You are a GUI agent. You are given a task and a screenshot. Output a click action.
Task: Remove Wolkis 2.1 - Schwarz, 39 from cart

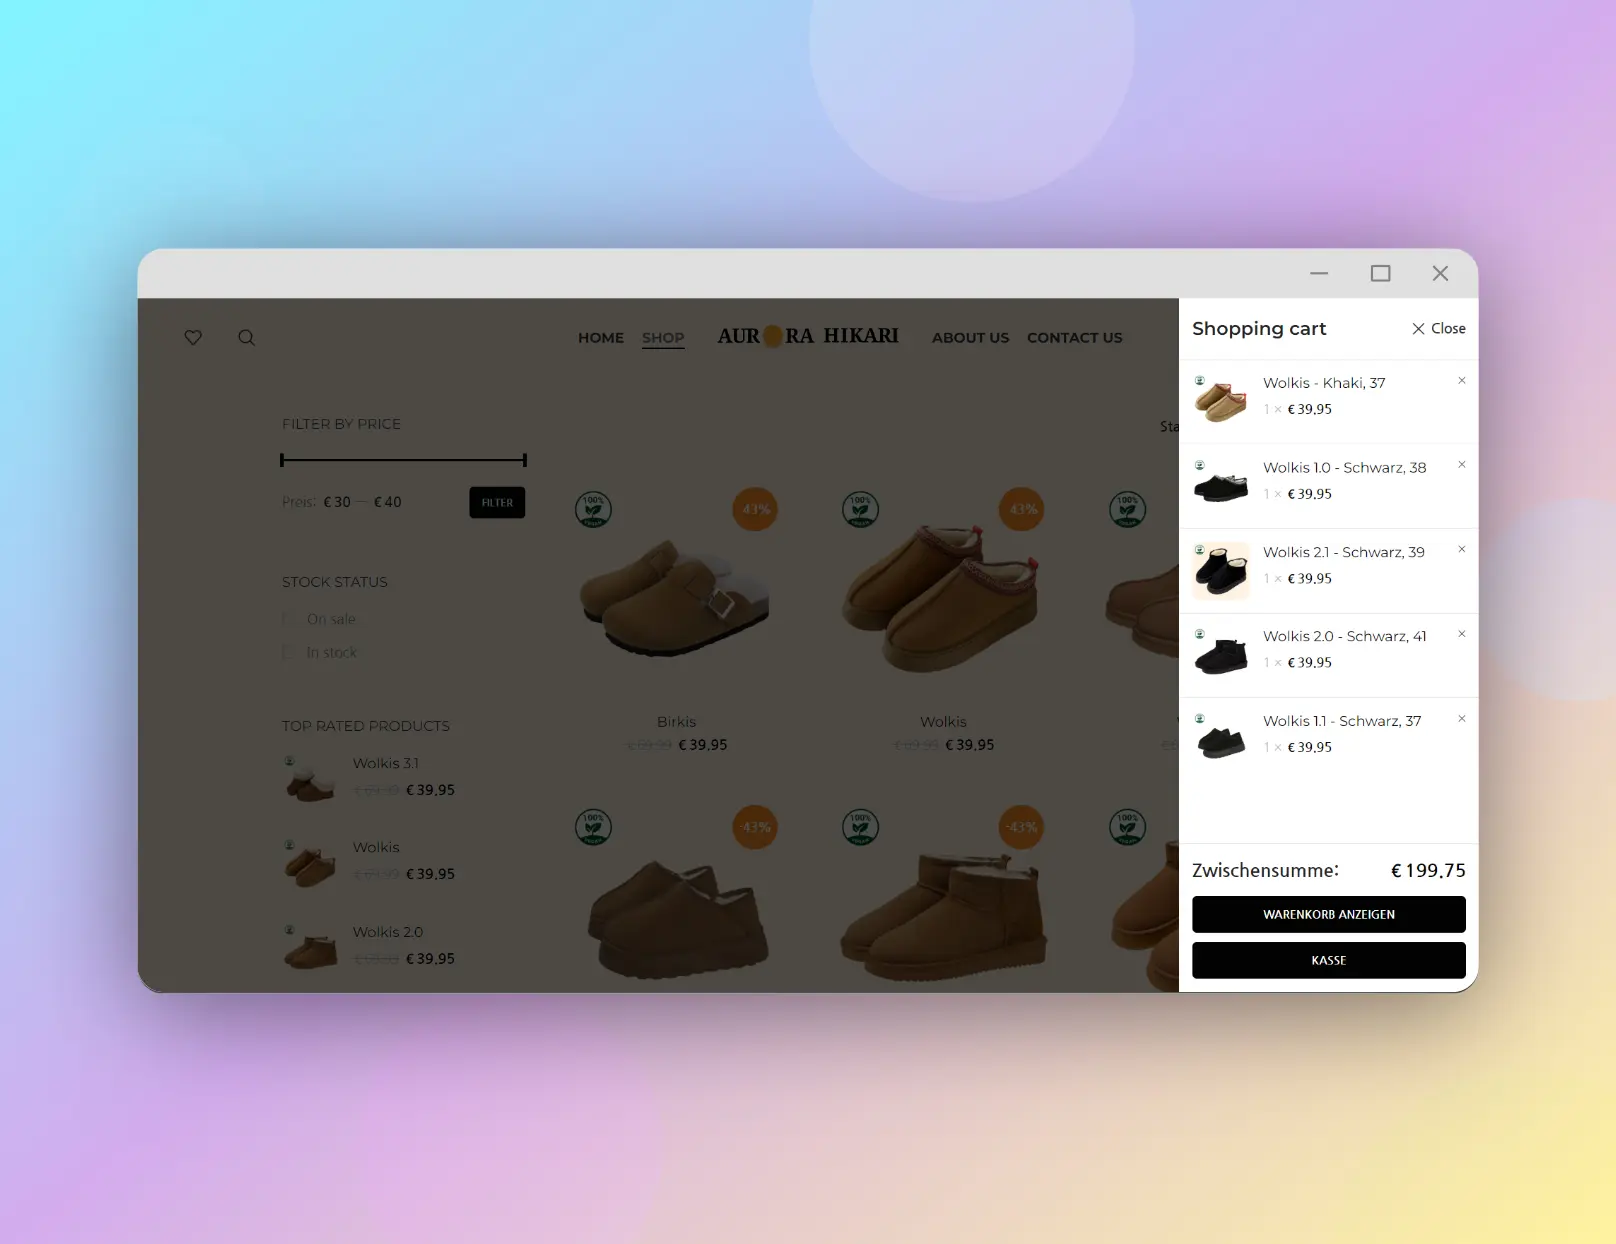pyautogui.click(x=1461, y=550)
